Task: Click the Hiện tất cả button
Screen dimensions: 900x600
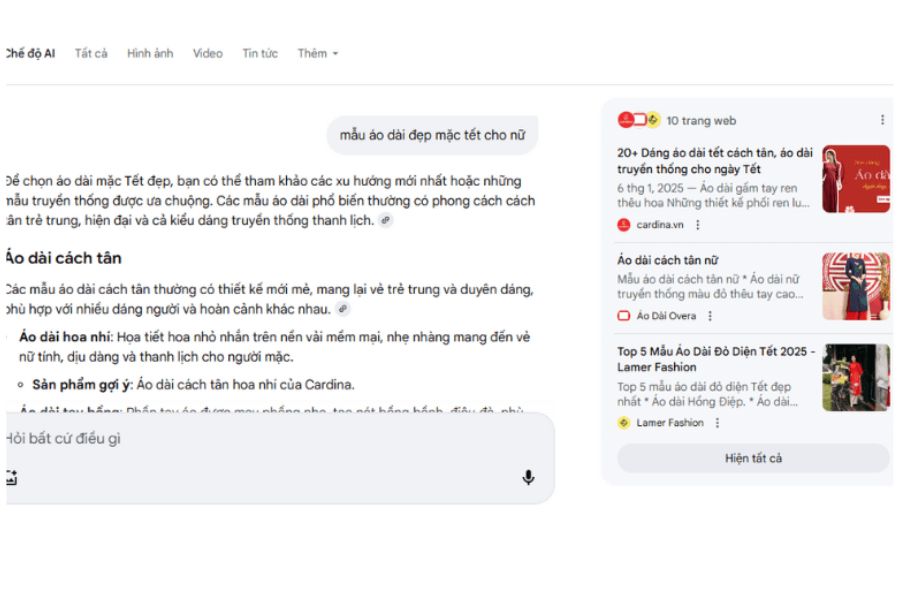Action: 753,458
